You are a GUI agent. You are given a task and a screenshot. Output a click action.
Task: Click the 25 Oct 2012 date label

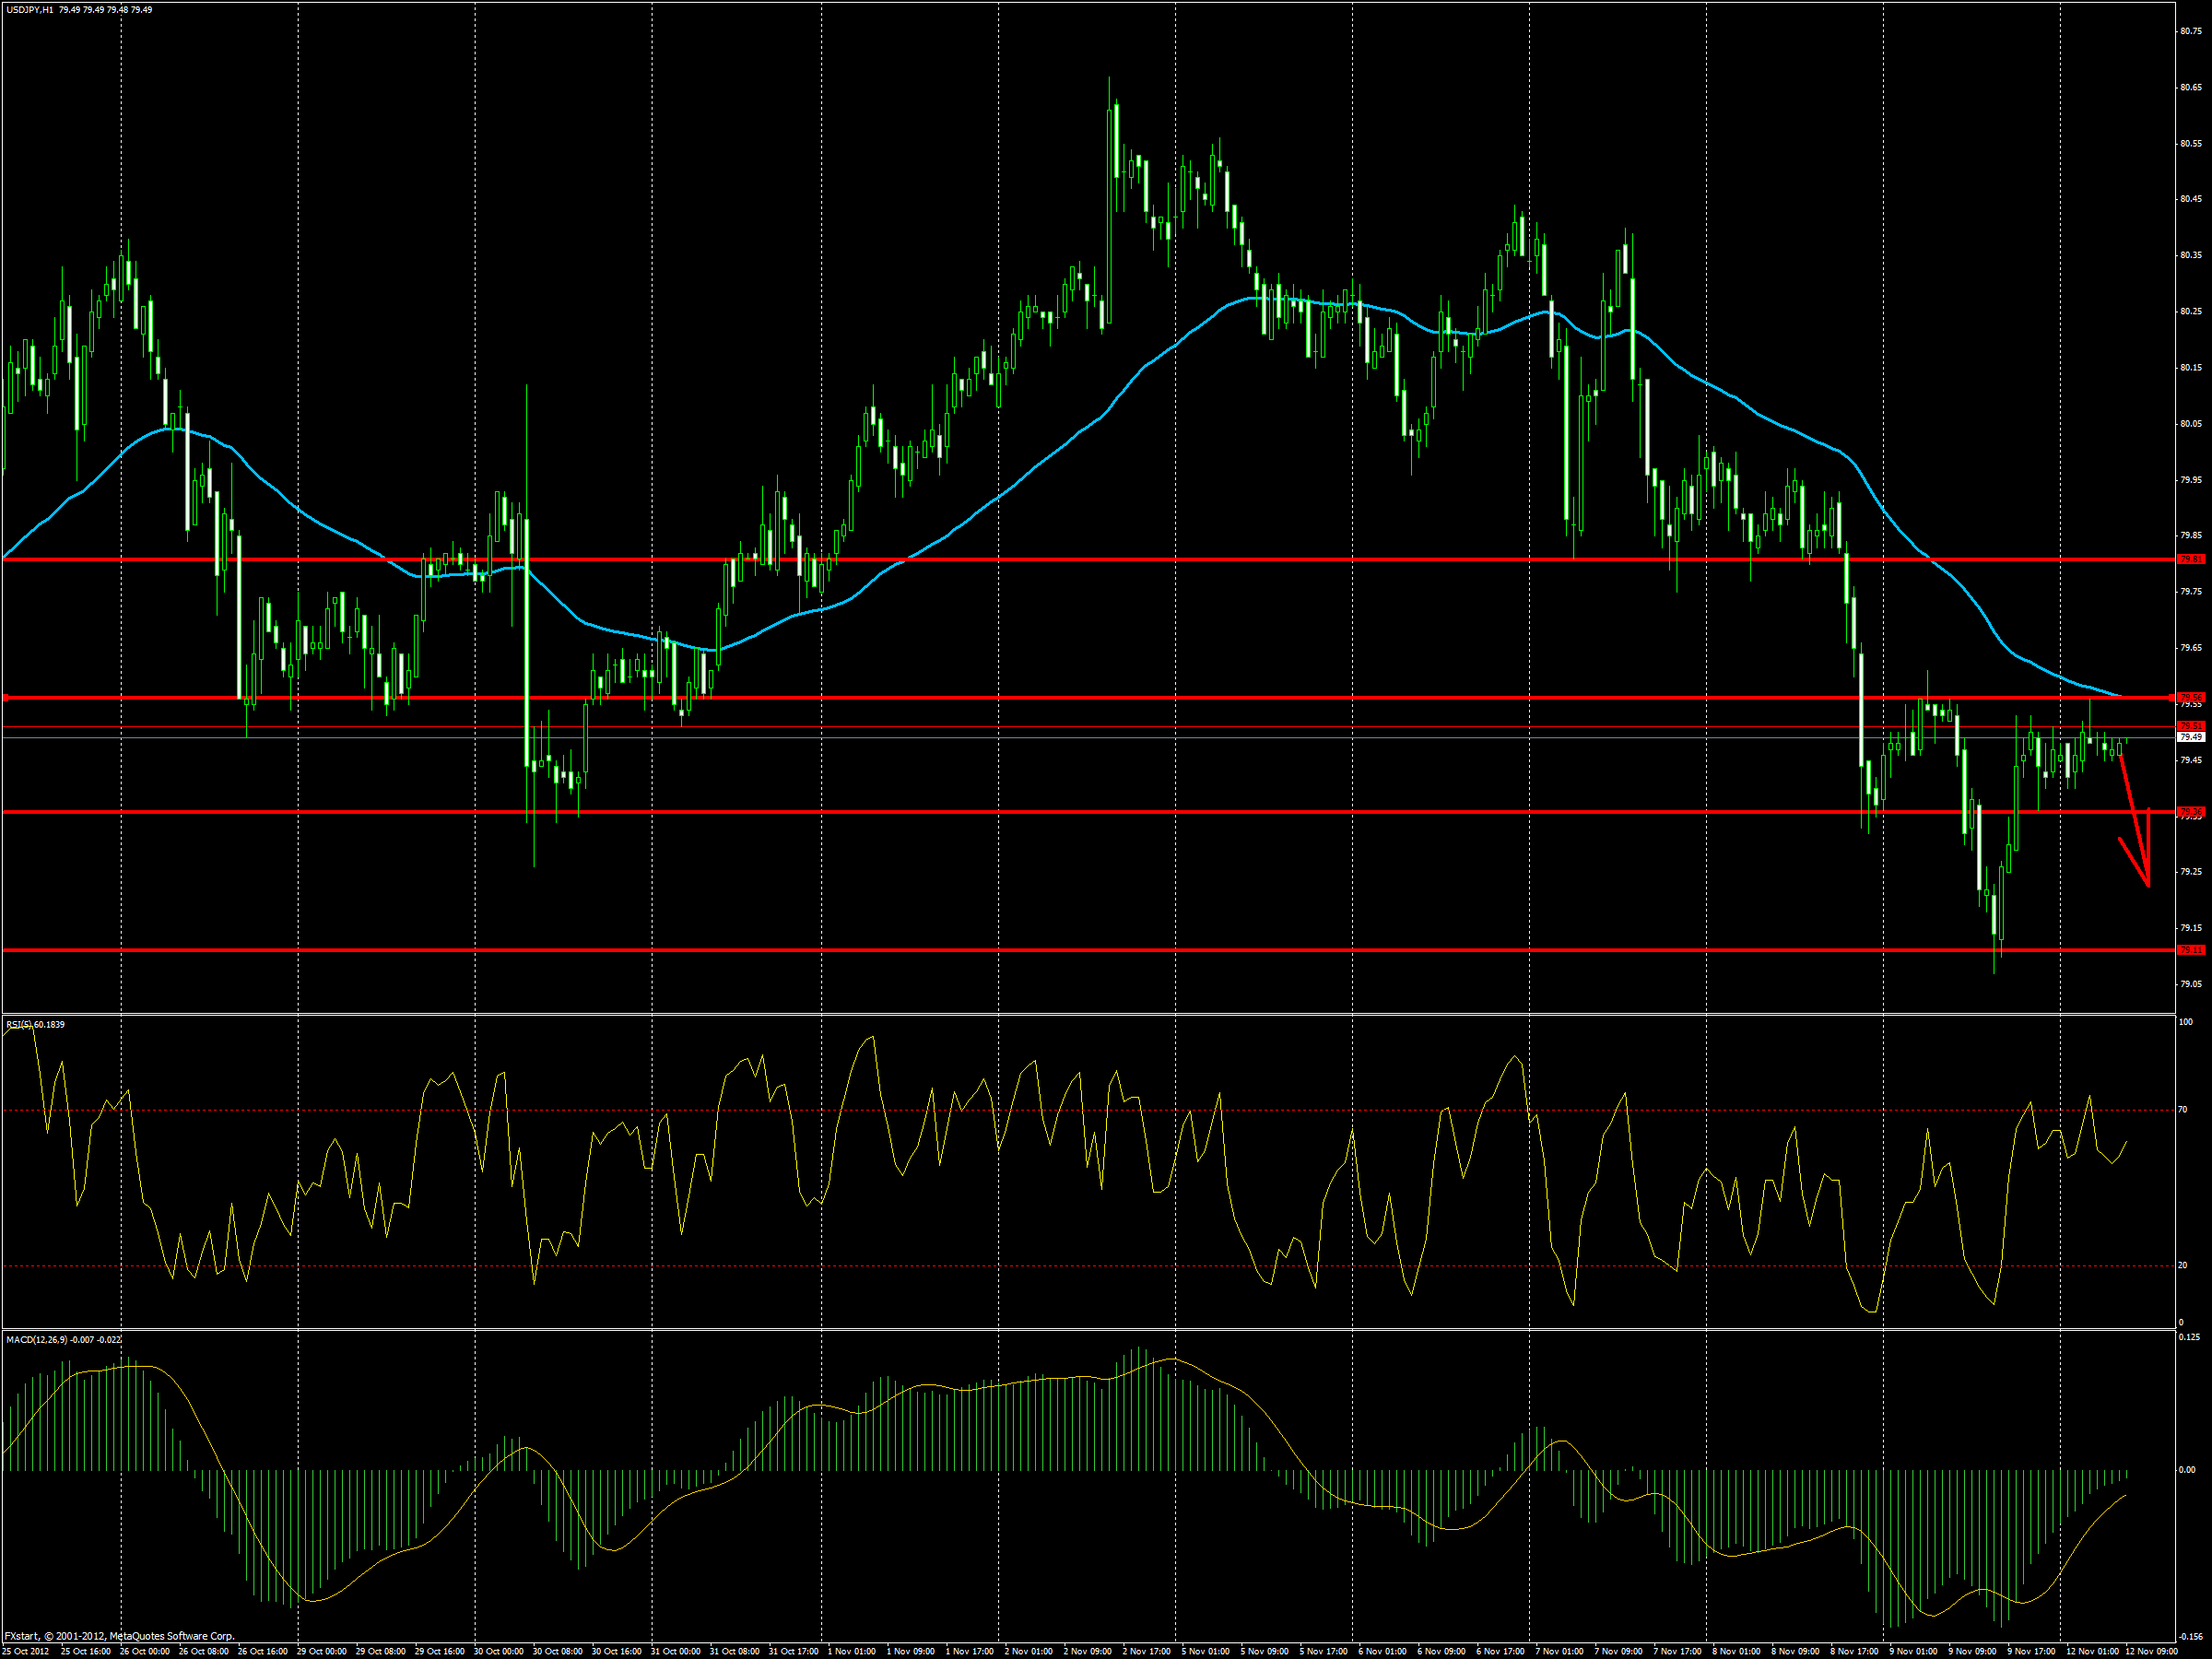point(26,1651)
